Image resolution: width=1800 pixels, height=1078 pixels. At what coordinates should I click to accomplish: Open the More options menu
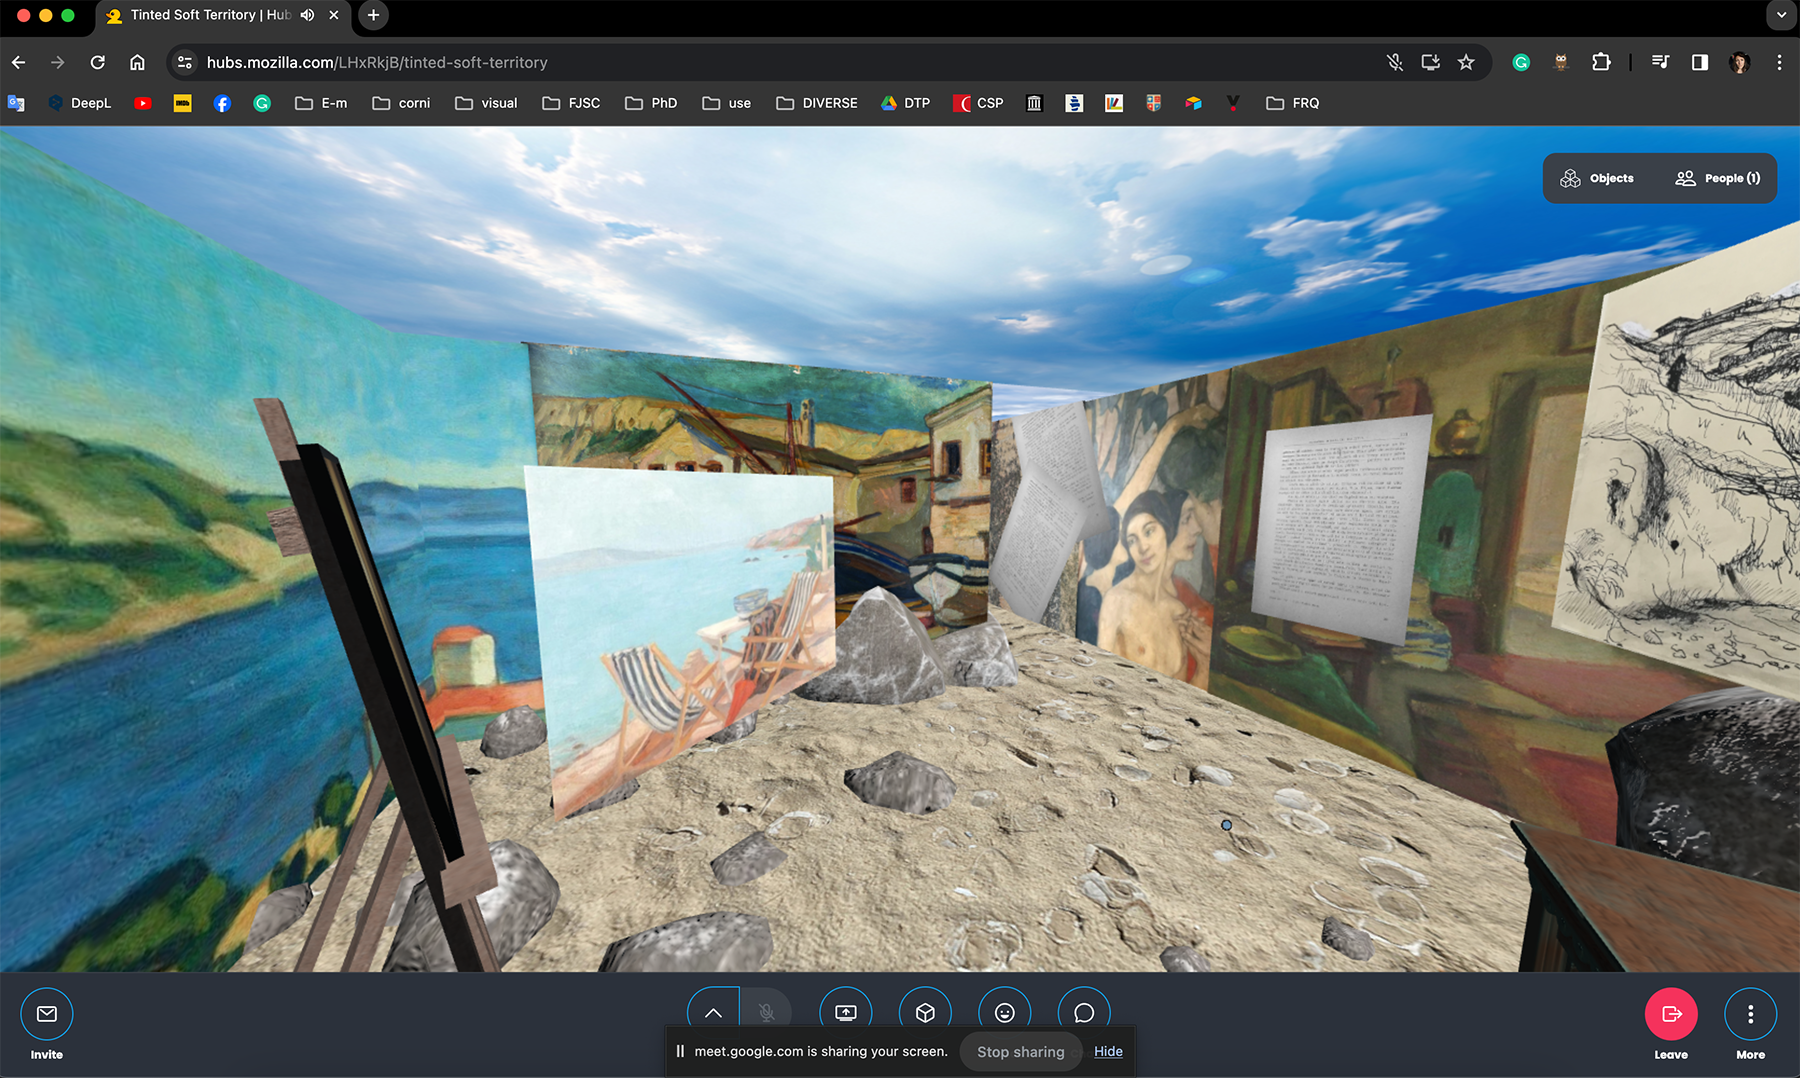(1750, 1014)
